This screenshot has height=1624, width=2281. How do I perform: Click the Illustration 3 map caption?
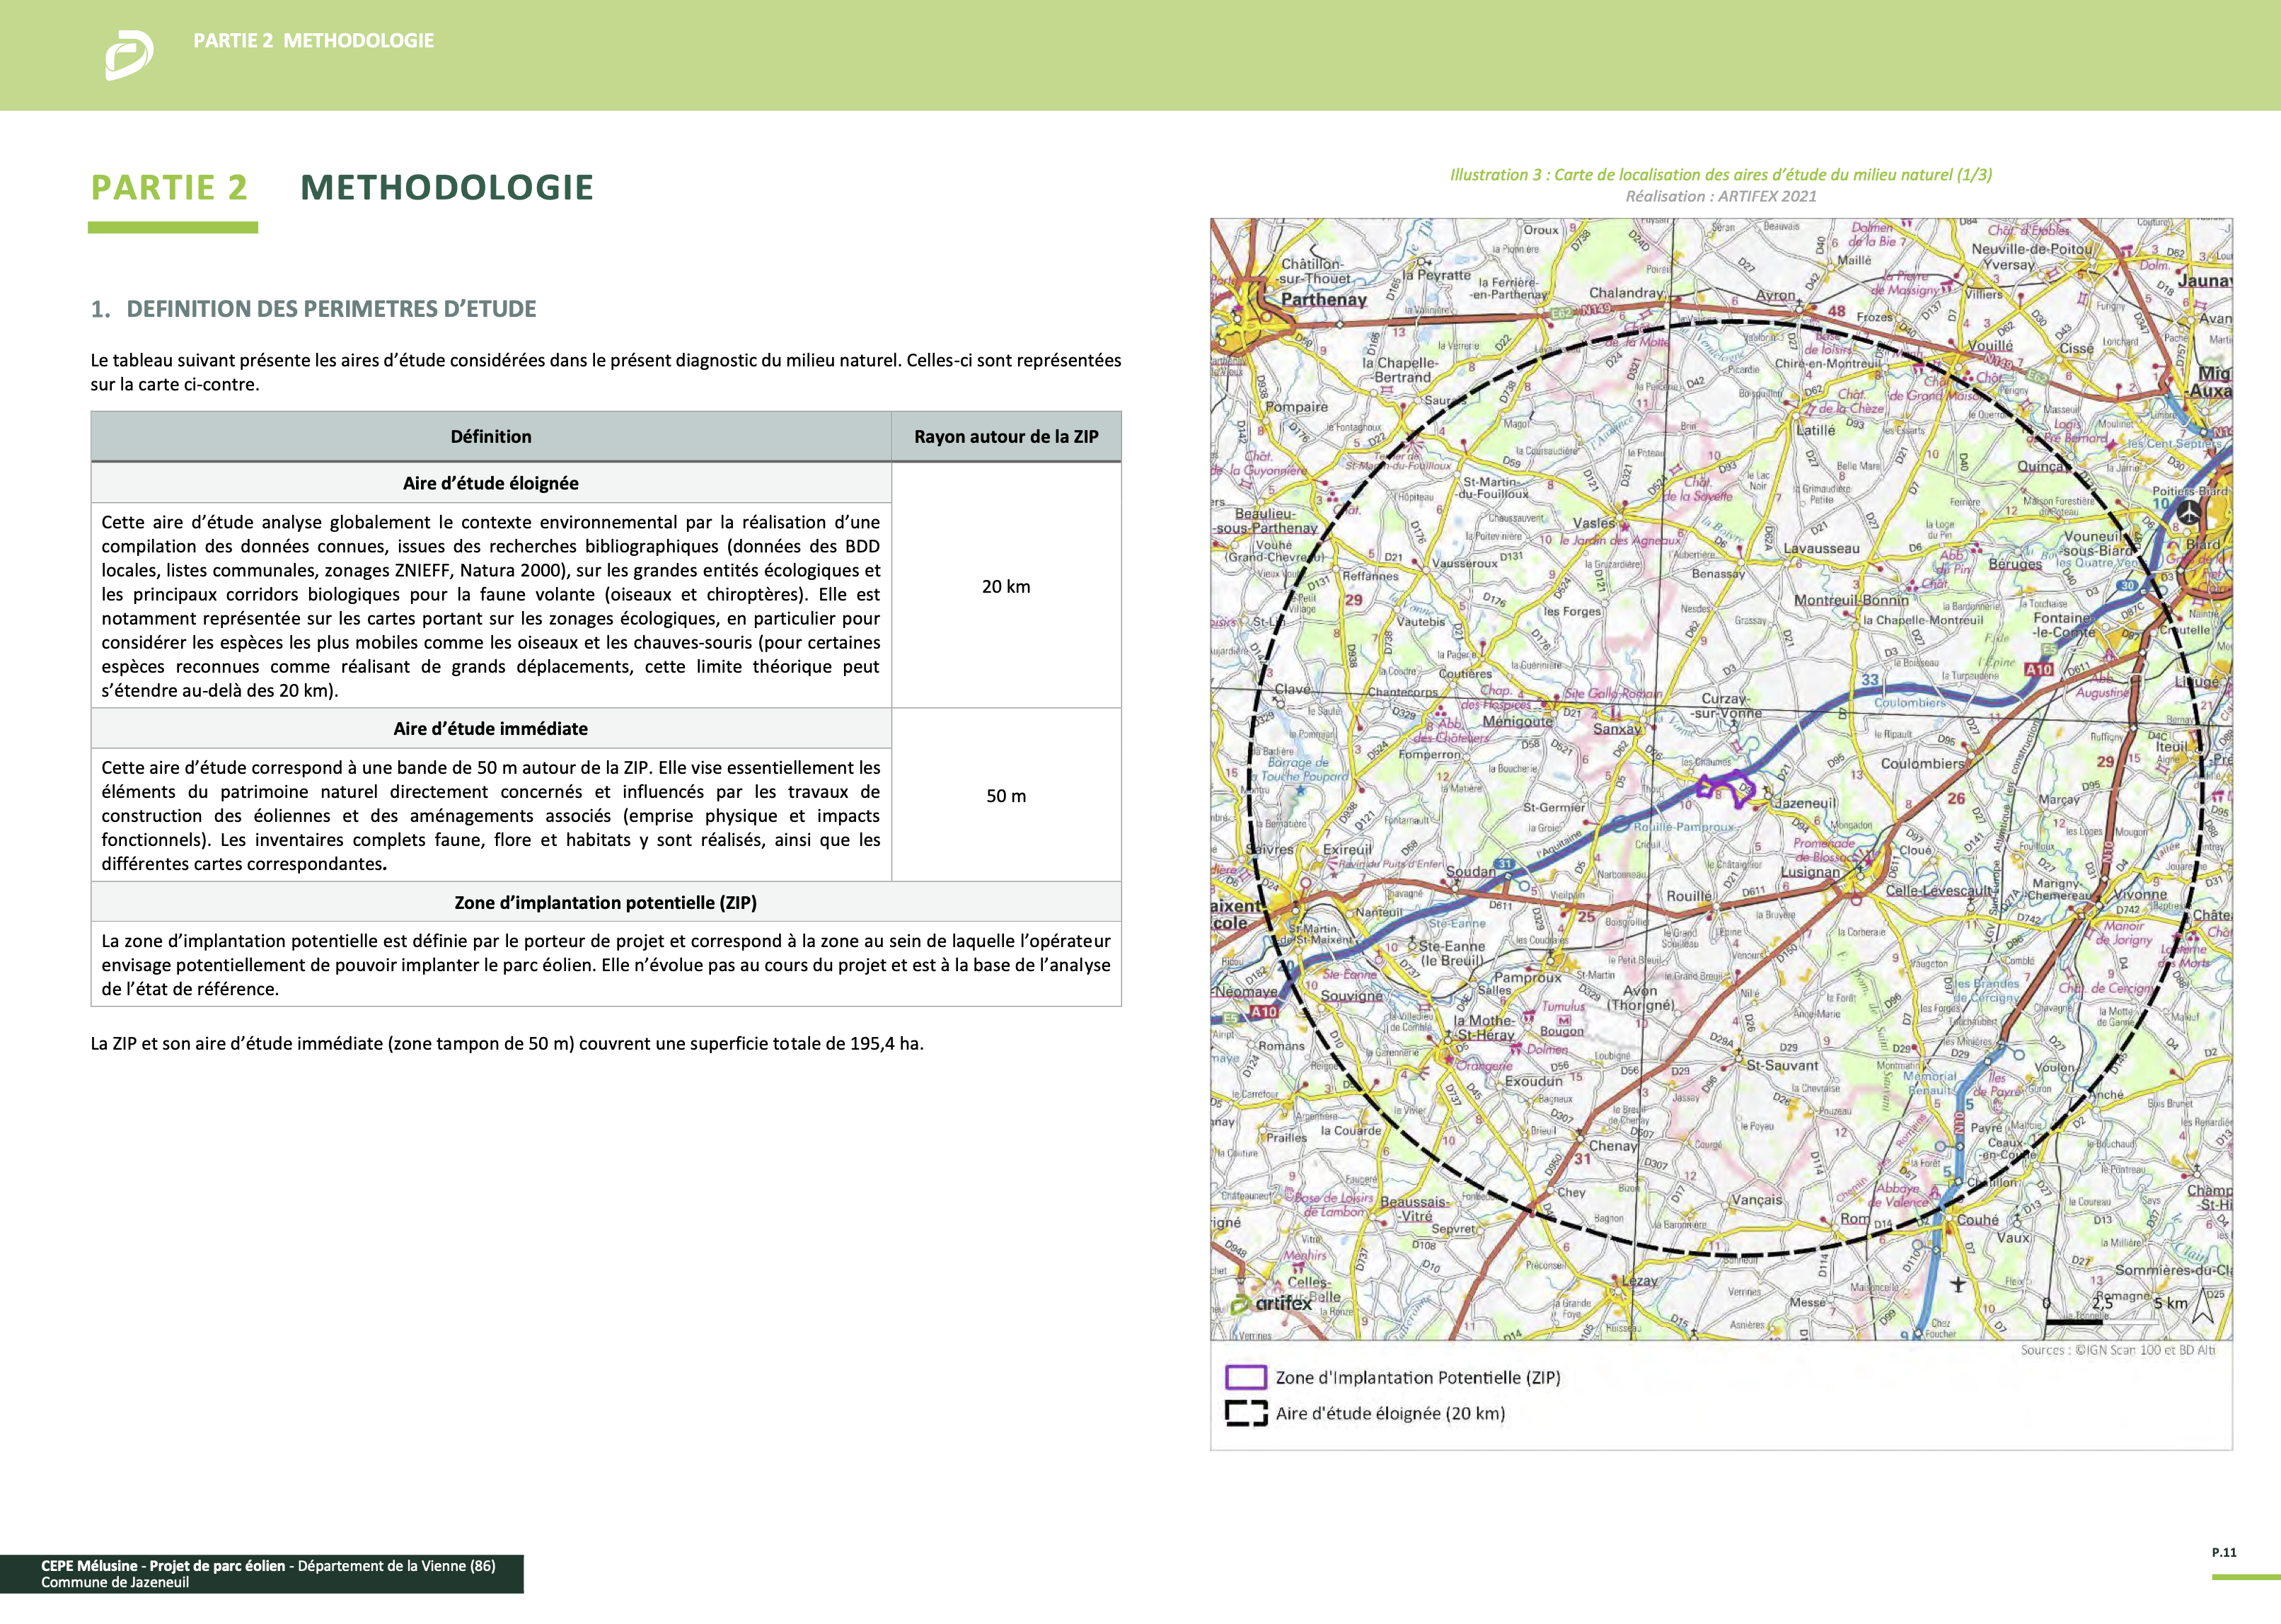point(1720,175)
